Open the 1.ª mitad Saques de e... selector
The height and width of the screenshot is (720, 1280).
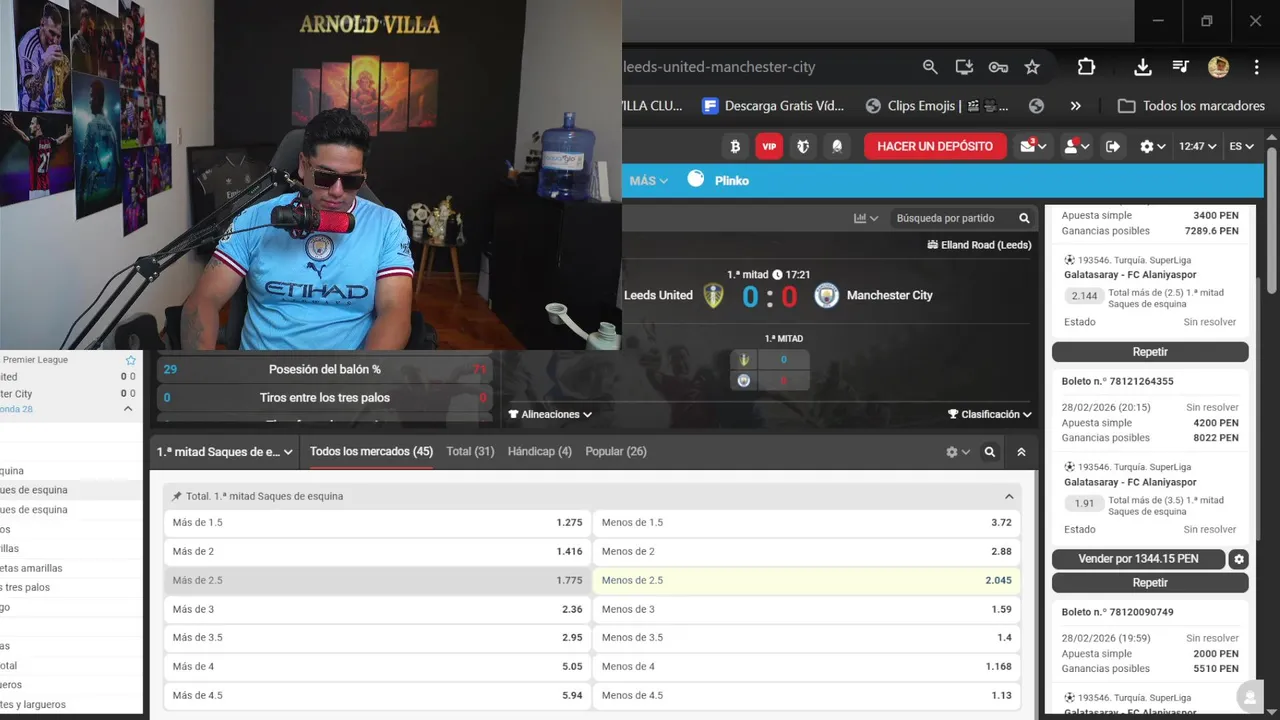click(x=225, y=452)
